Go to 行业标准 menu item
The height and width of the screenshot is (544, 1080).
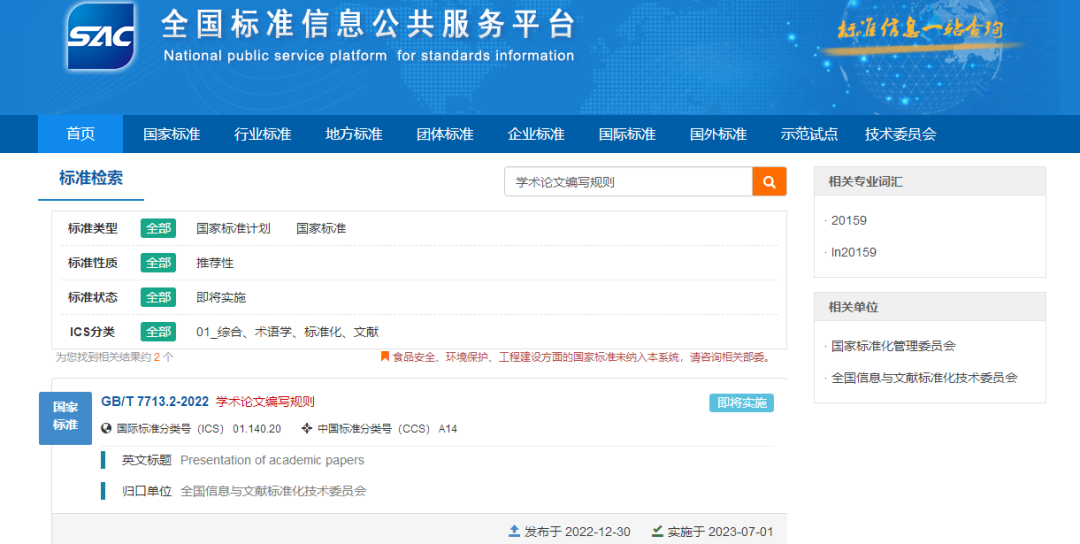tap(262, 134)
